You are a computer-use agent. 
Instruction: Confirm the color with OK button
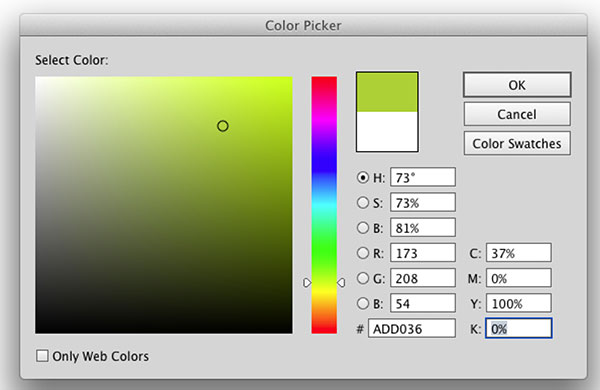coord(517,85)
